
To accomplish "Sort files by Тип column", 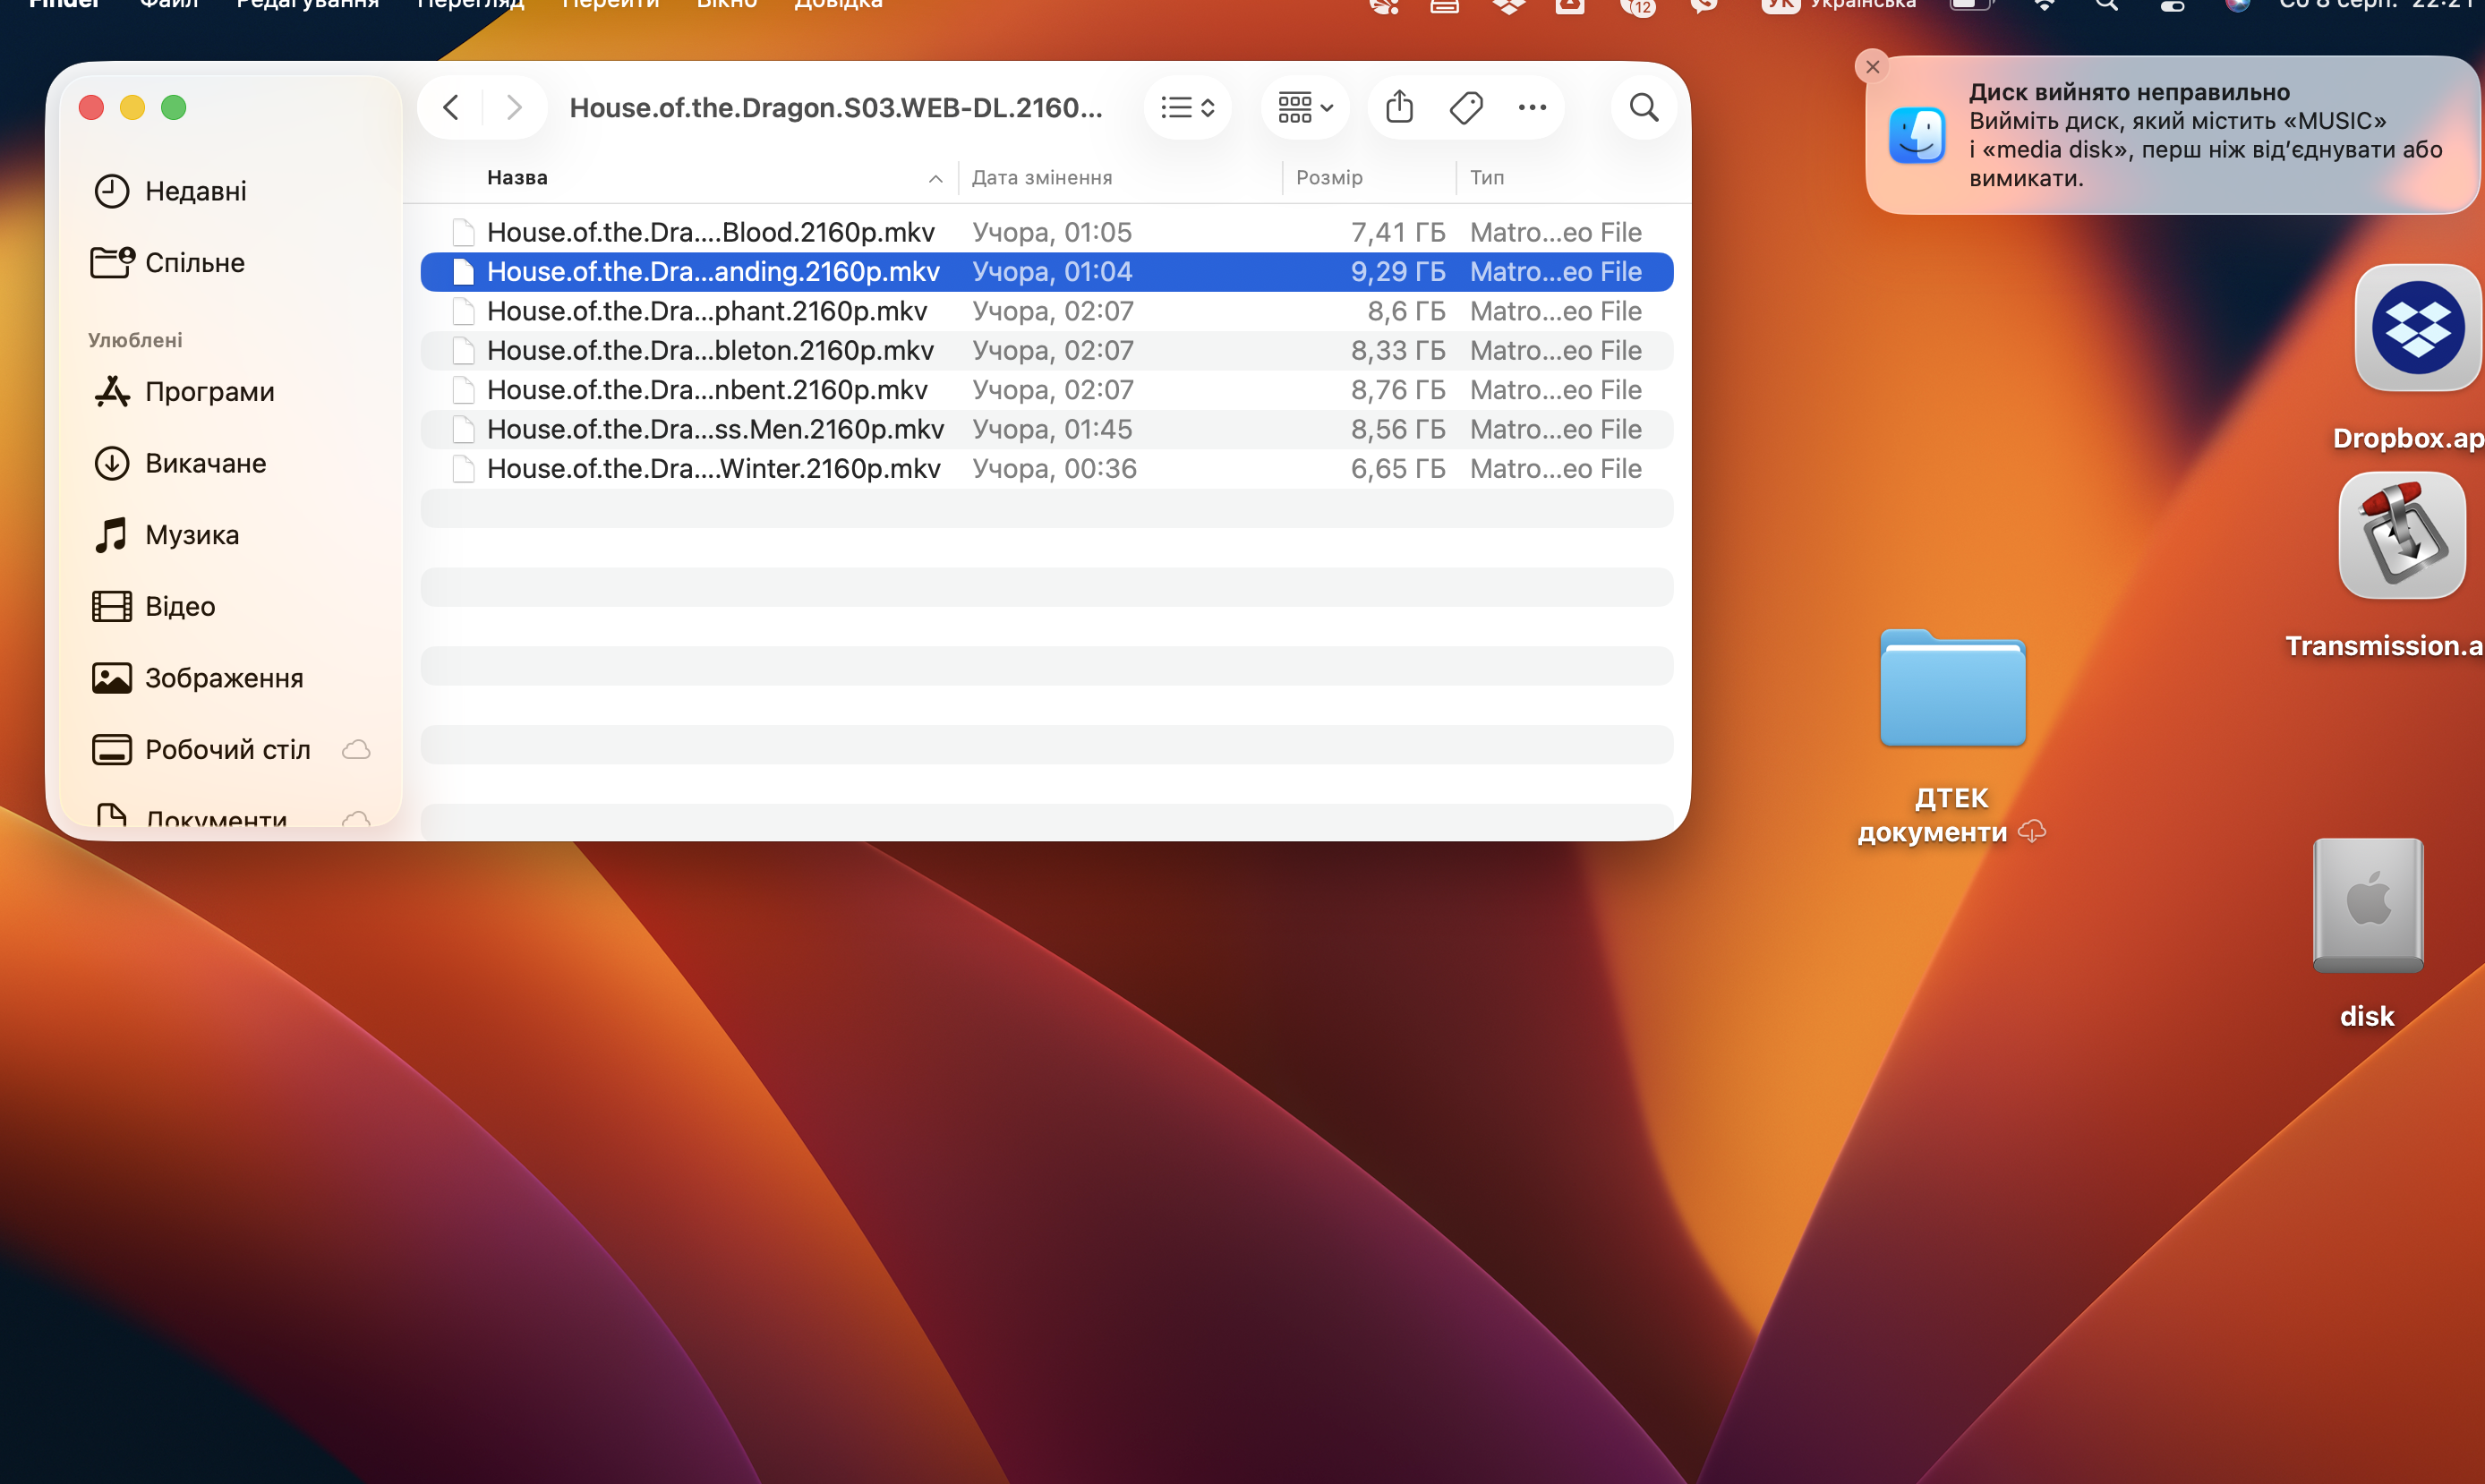I will coord(1487,178).
